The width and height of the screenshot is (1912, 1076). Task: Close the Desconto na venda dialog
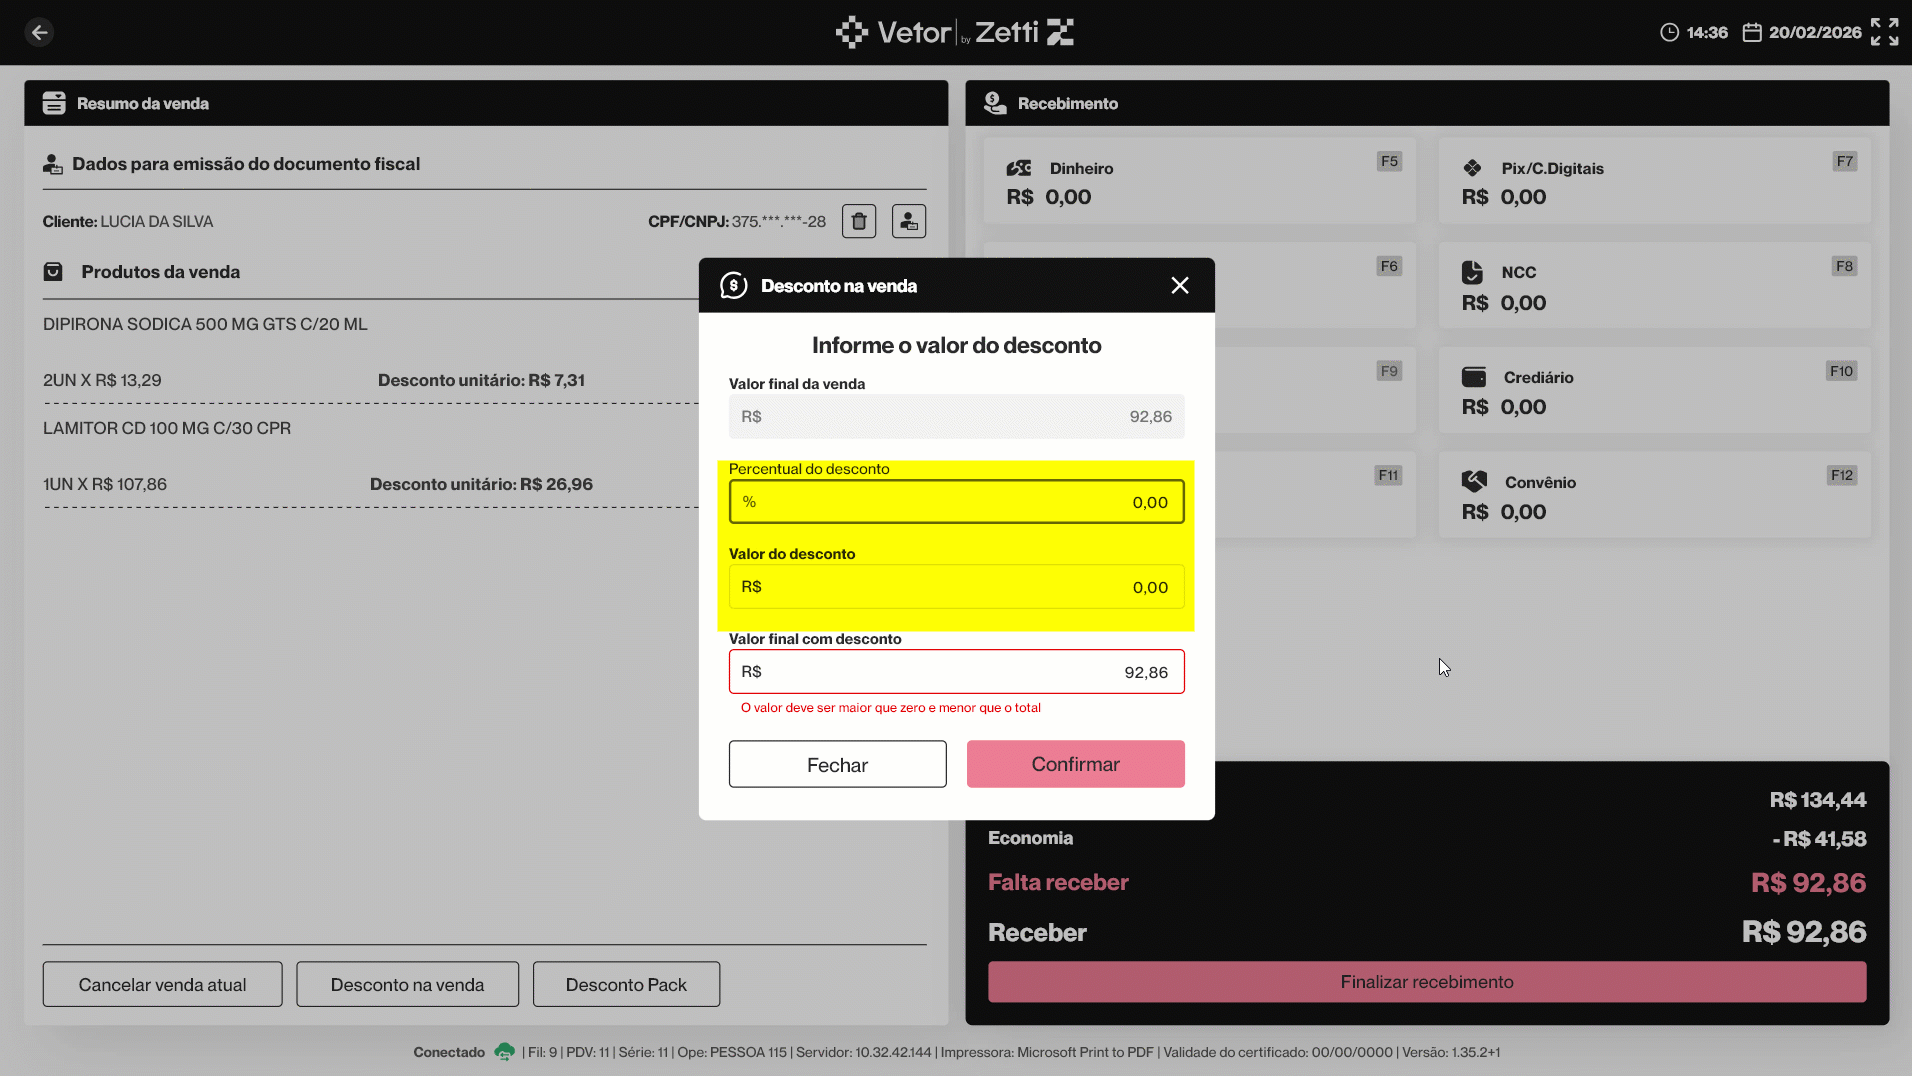(x=1179, y=286)
